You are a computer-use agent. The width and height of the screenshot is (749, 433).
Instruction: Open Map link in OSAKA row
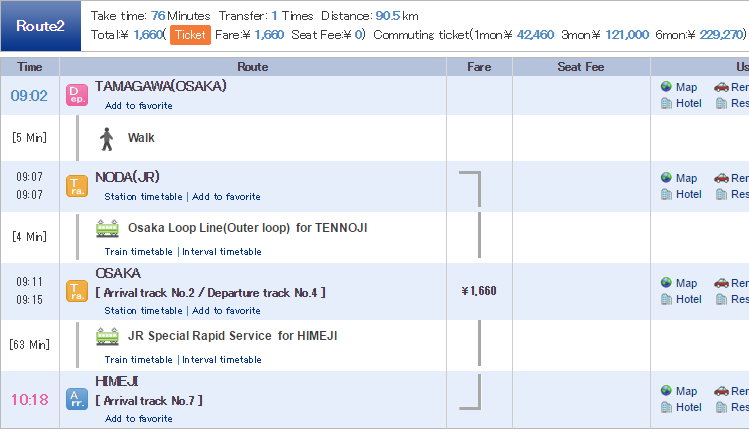686,283
